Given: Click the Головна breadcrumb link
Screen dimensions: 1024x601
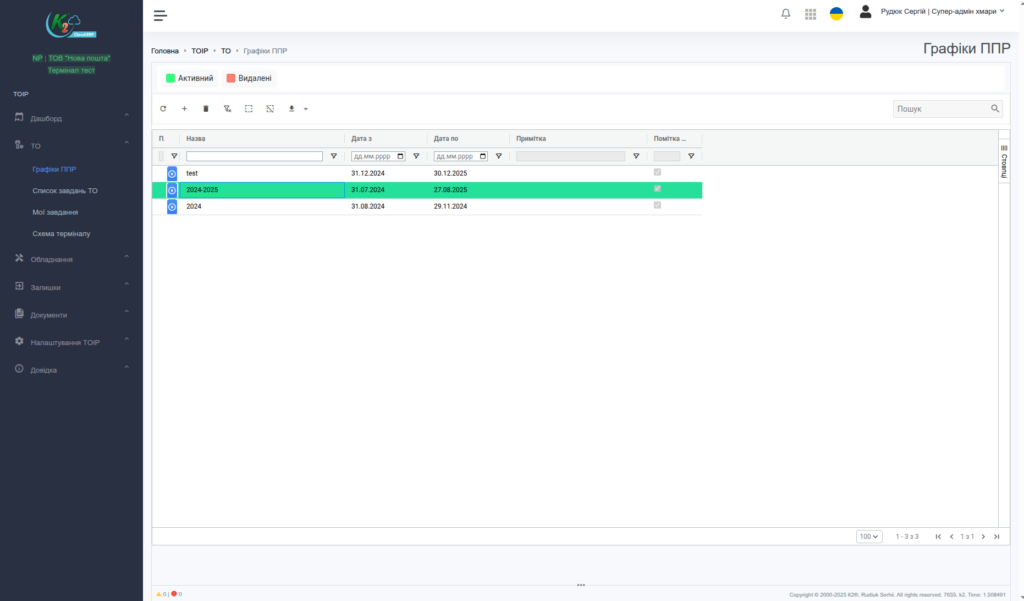Looking at the screenshot, I should (x=165, y=50).
